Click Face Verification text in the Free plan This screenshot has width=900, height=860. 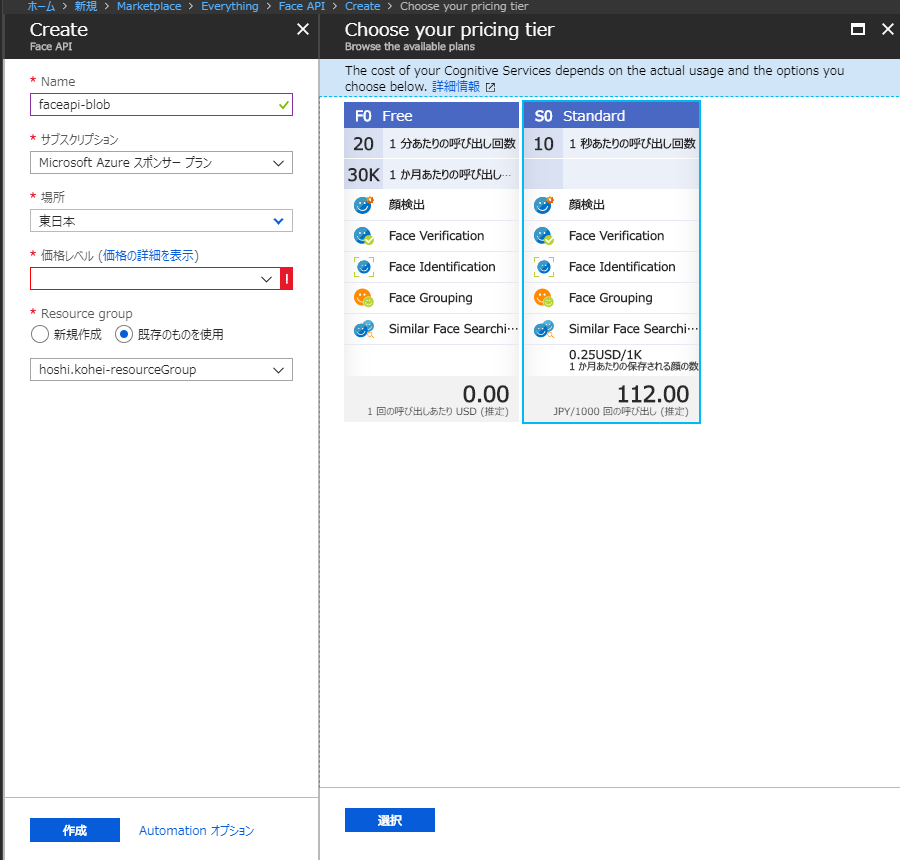click(x=436, y=236)
